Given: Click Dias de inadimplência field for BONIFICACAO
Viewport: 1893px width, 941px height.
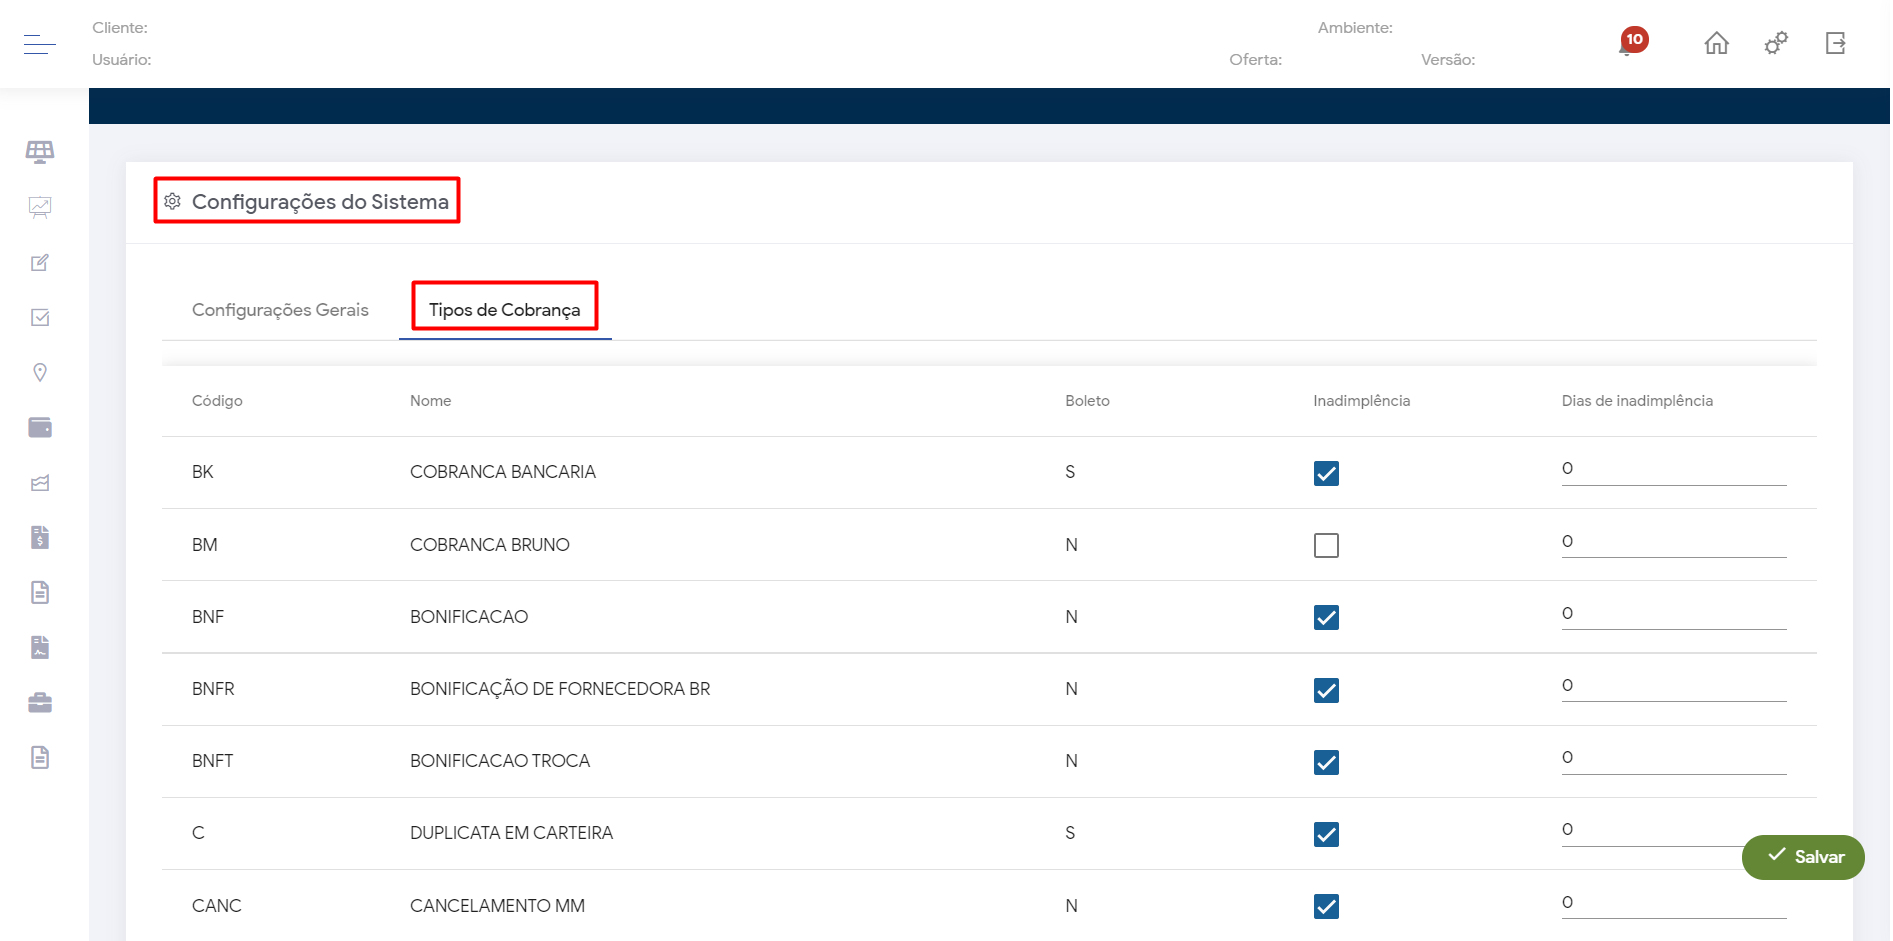Looking at the screenshot, I should (x=1673, y=614).
